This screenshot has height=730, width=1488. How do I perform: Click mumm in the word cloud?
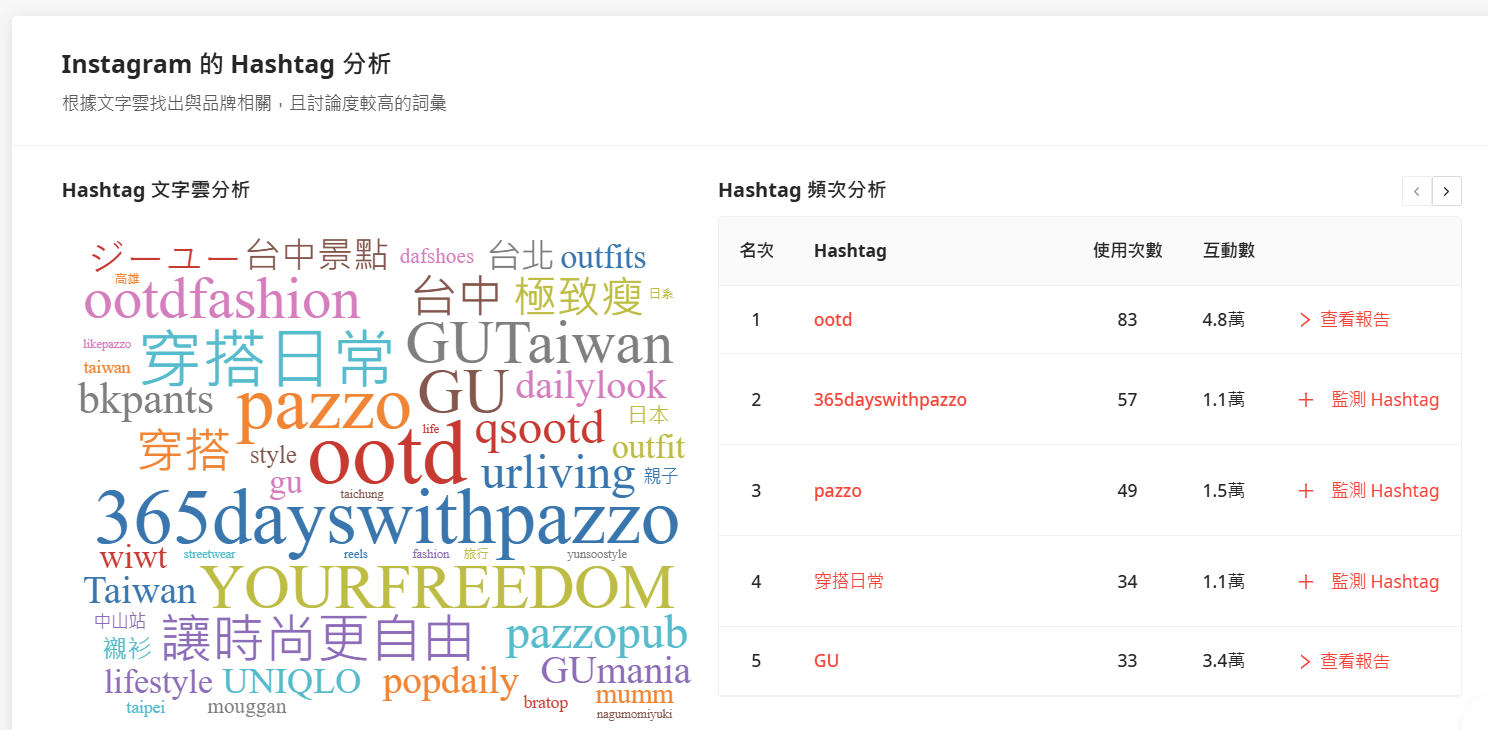pos(634,695)
